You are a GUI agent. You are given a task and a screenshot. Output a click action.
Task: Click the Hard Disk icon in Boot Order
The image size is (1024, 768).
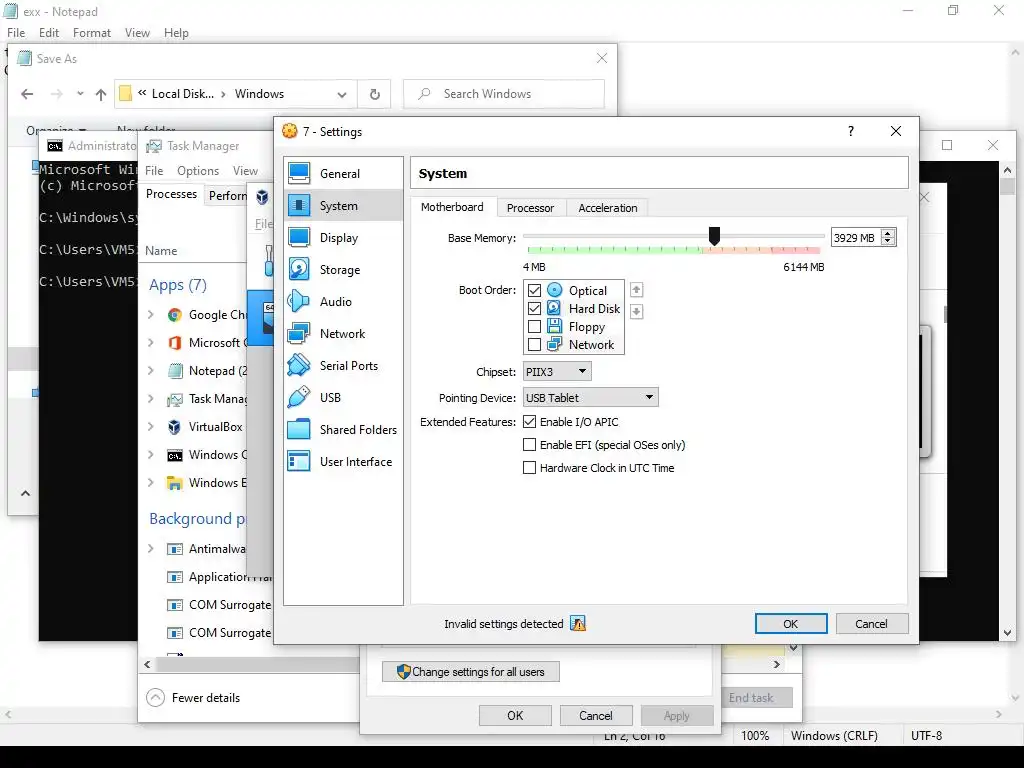point(554,308)
